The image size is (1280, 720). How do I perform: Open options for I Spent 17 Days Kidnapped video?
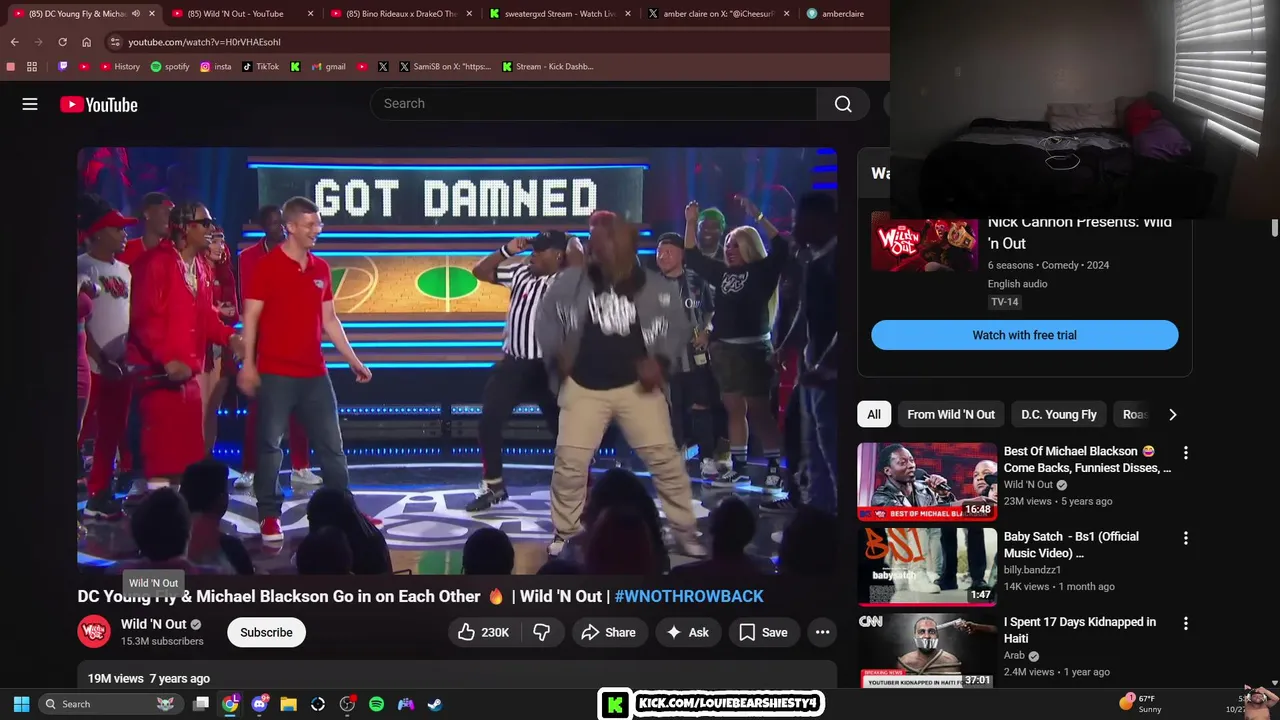click(x=1185, y=623)
